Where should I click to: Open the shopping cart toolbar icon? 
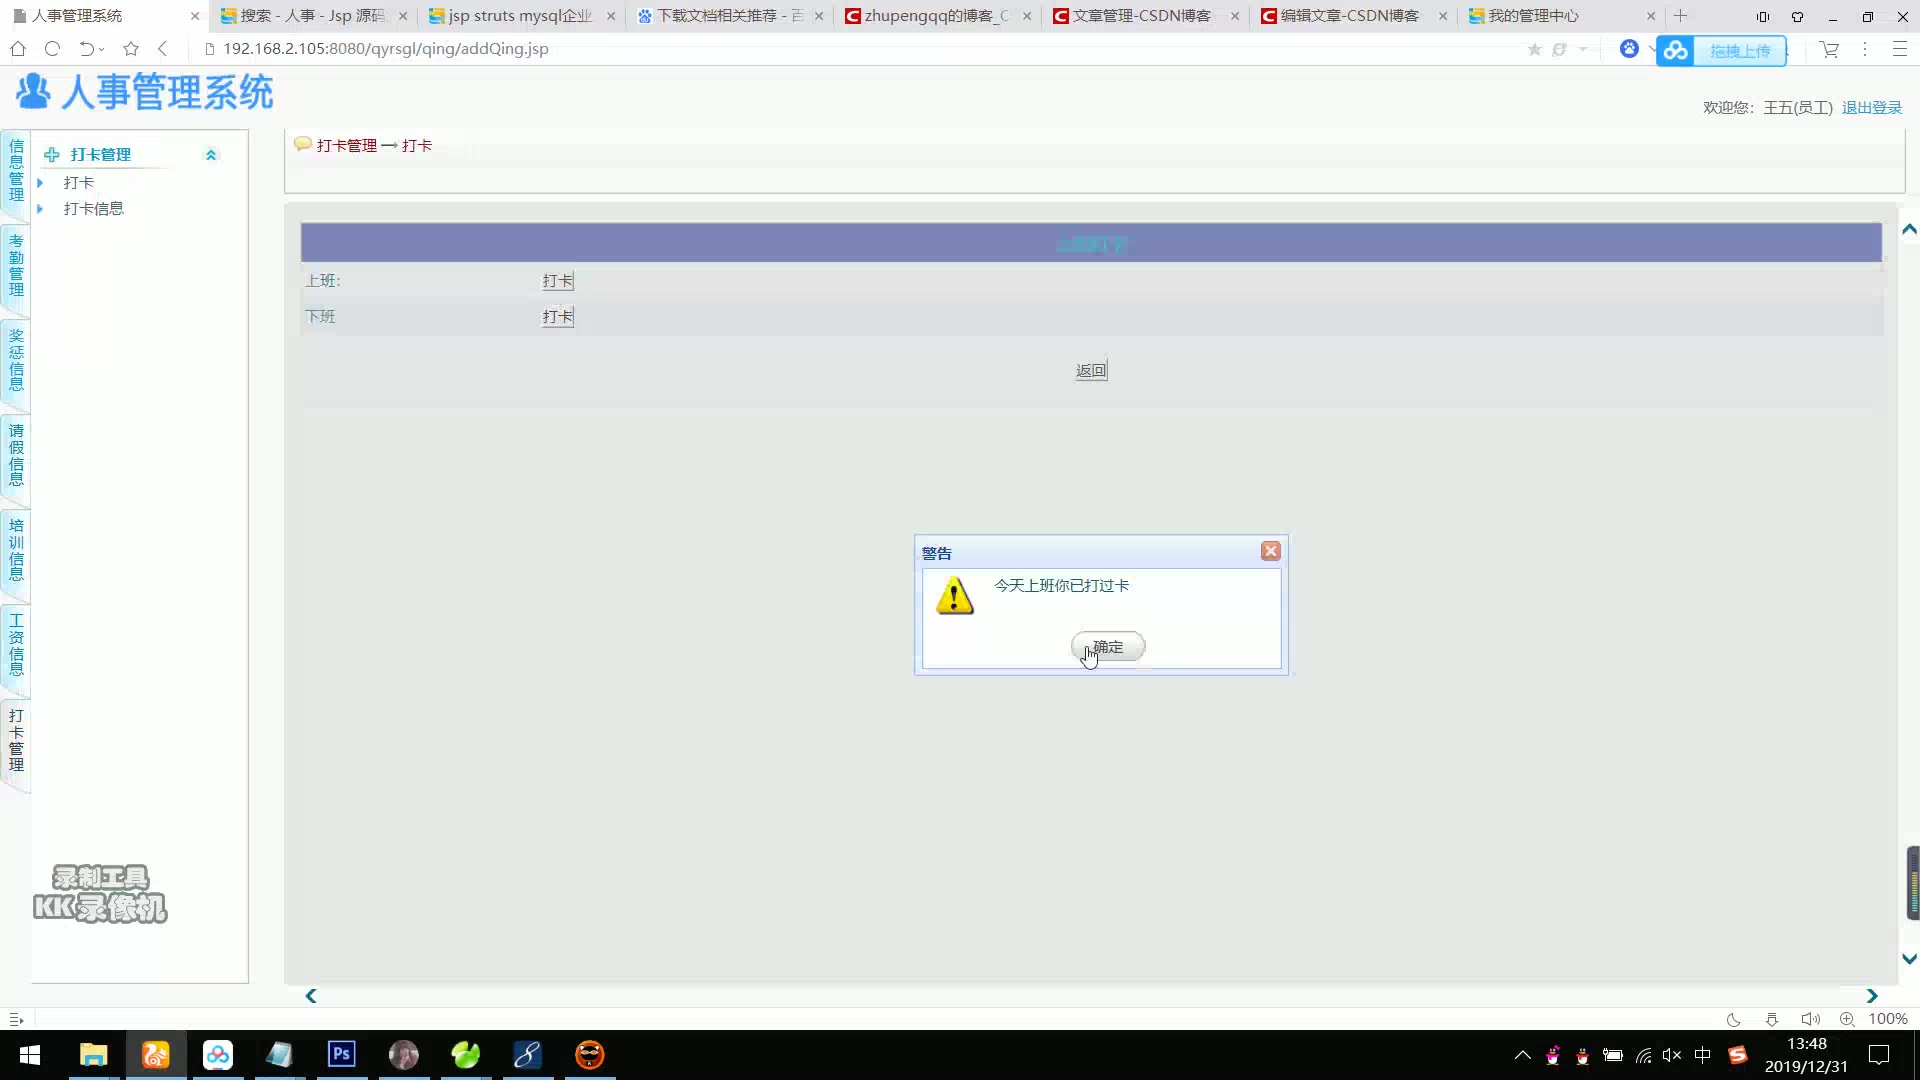click(x=1829, y=49)
